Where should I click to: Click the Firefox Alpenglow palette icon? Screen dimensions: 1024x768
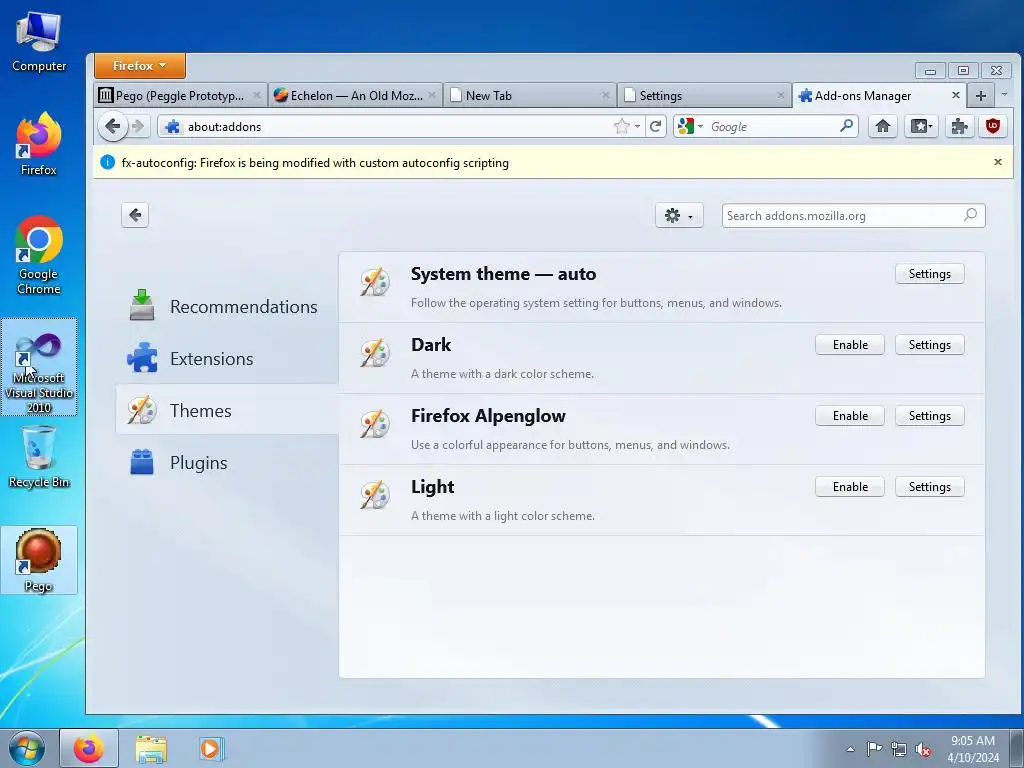click(375, 424)
